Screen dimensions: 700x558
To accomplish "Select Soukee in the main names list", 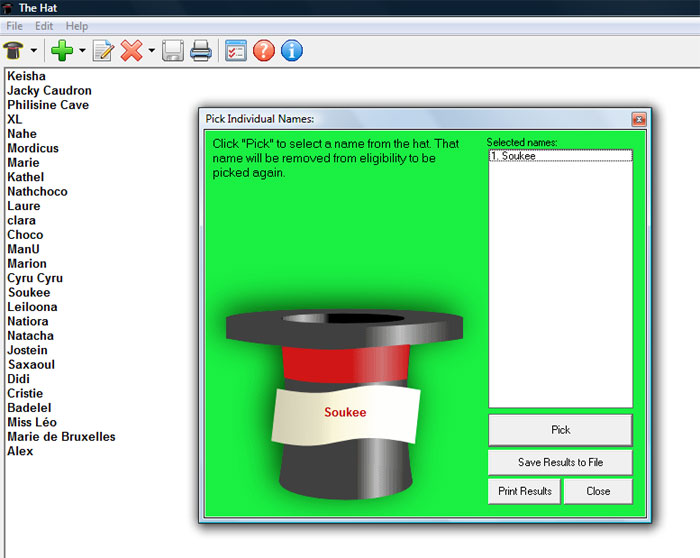I will [x=29, y=292].
